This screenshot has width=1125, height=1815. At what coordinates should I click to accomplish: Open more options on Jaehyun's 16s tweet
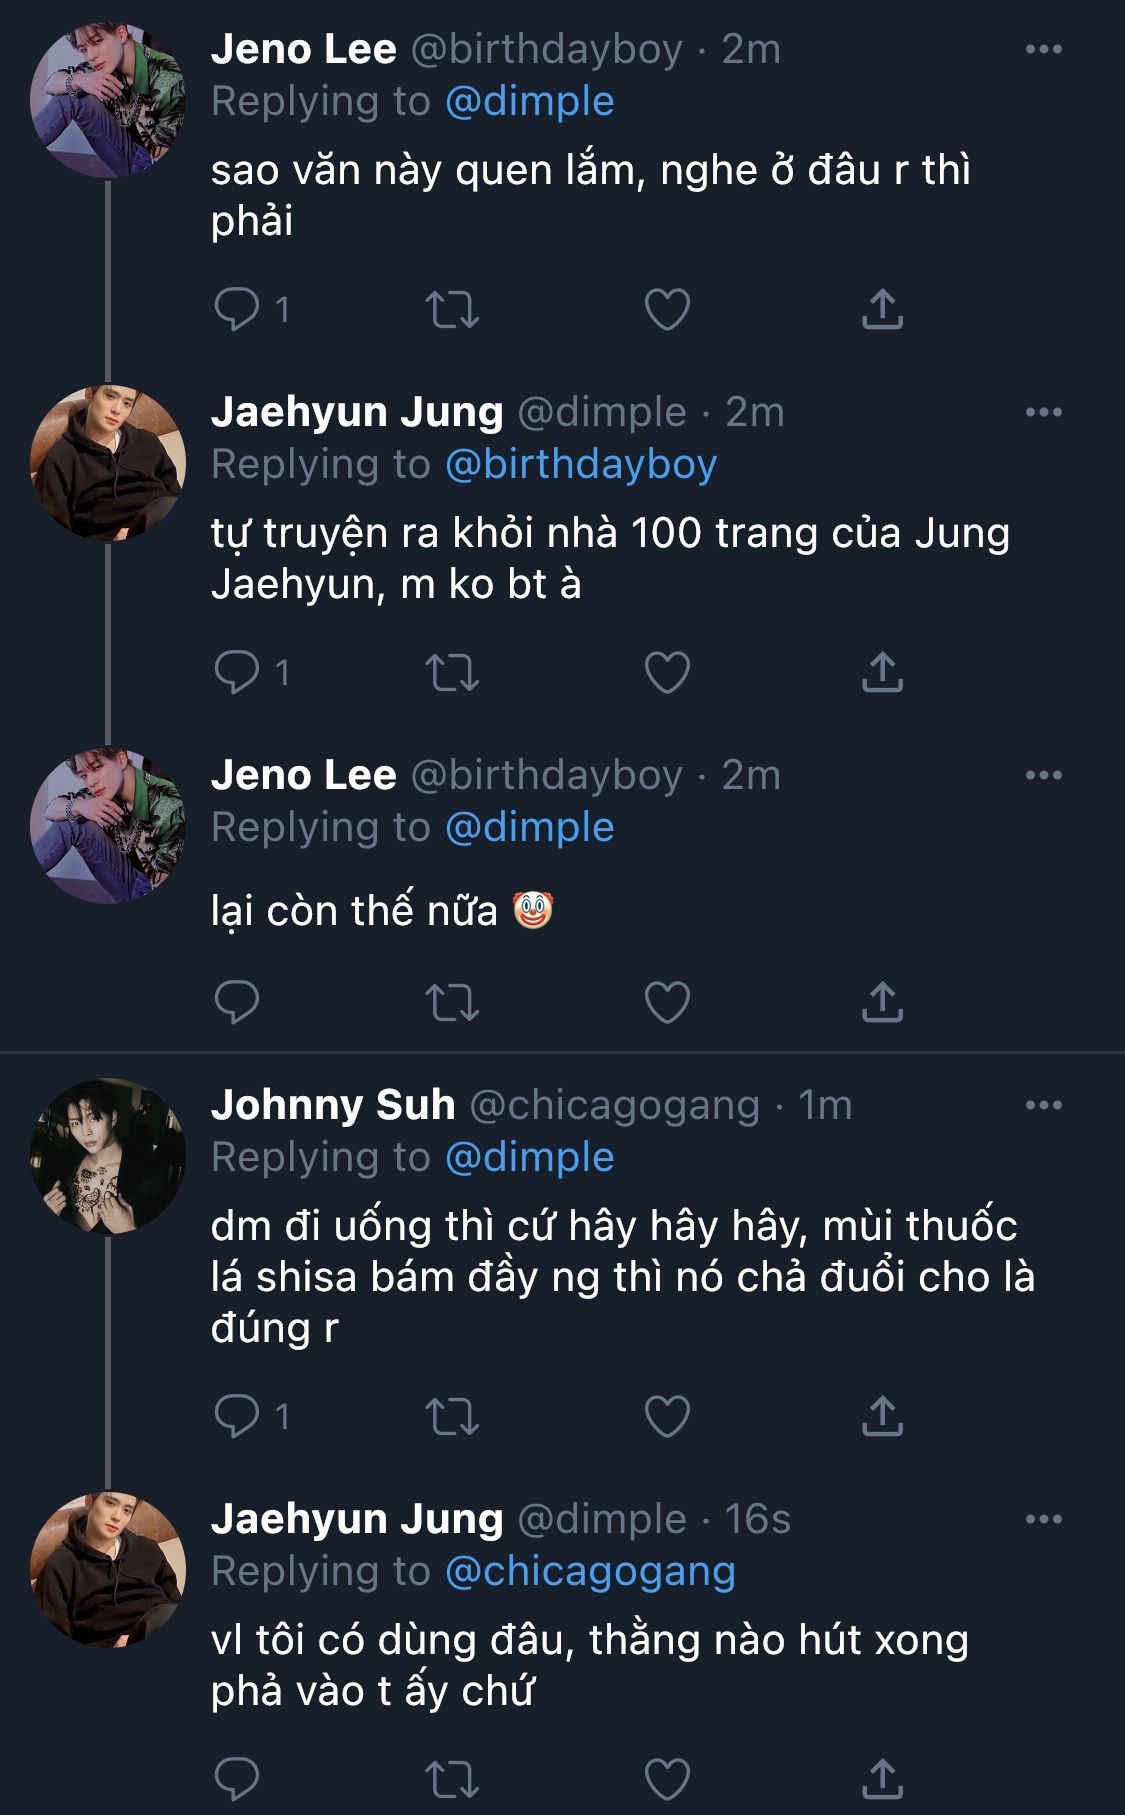coord(1044,1519)
